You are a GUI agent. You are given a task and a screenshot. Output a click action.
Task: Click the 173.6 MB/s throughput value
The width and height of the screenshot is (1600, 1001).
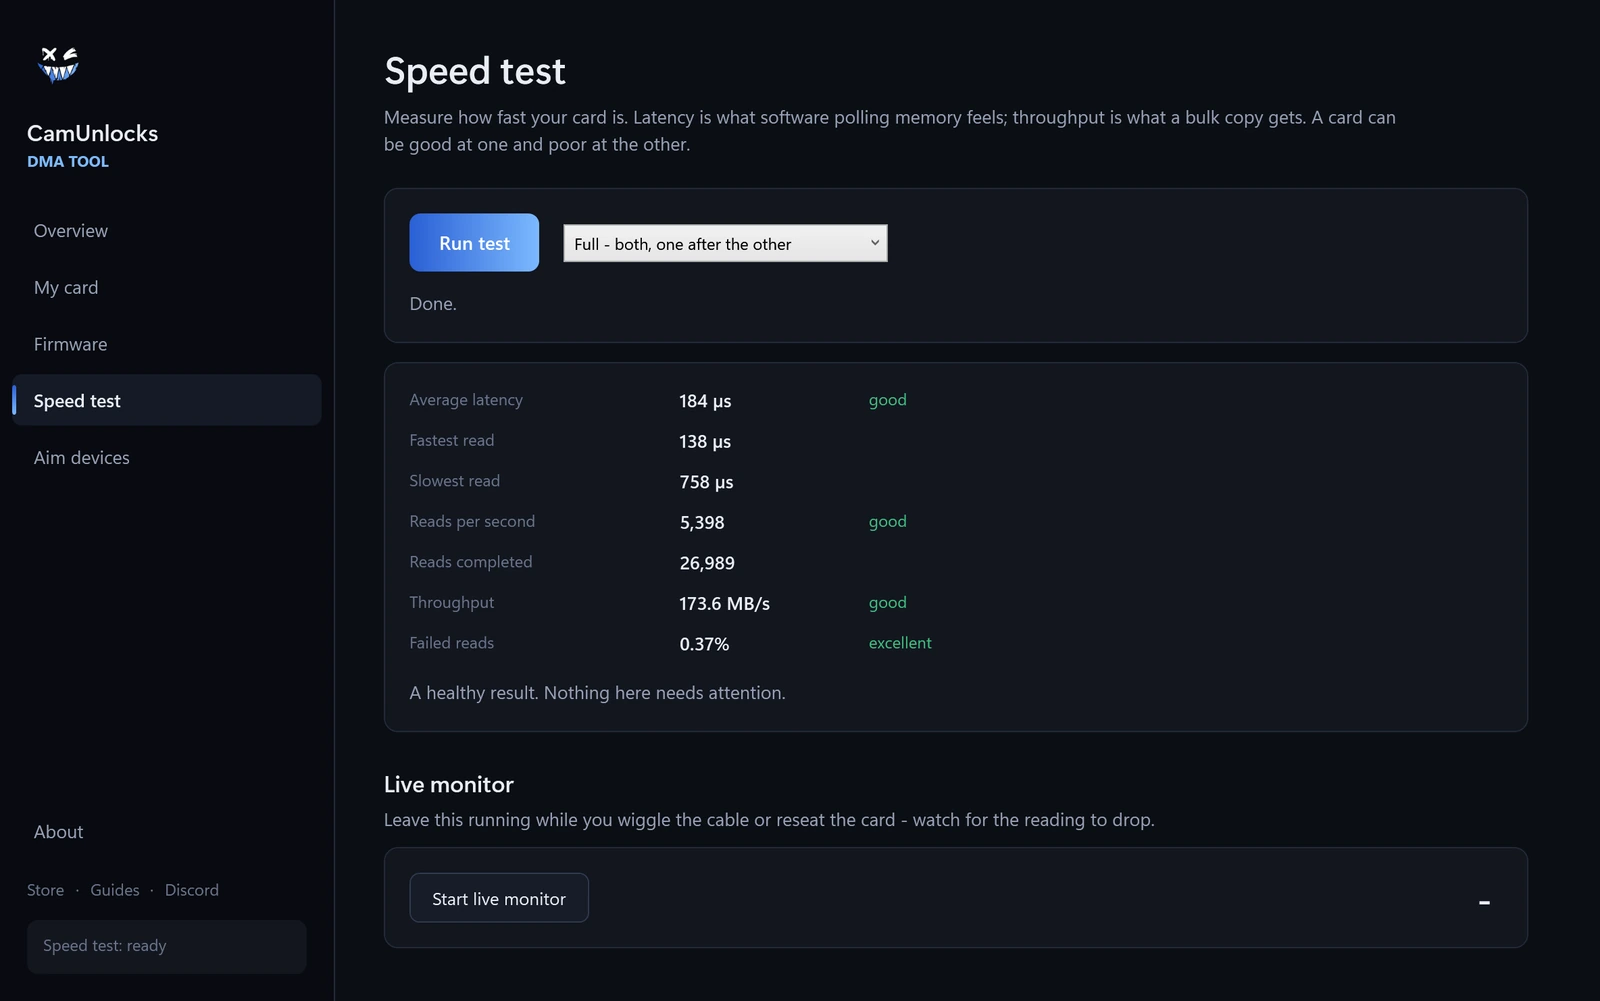pos(725,603)
